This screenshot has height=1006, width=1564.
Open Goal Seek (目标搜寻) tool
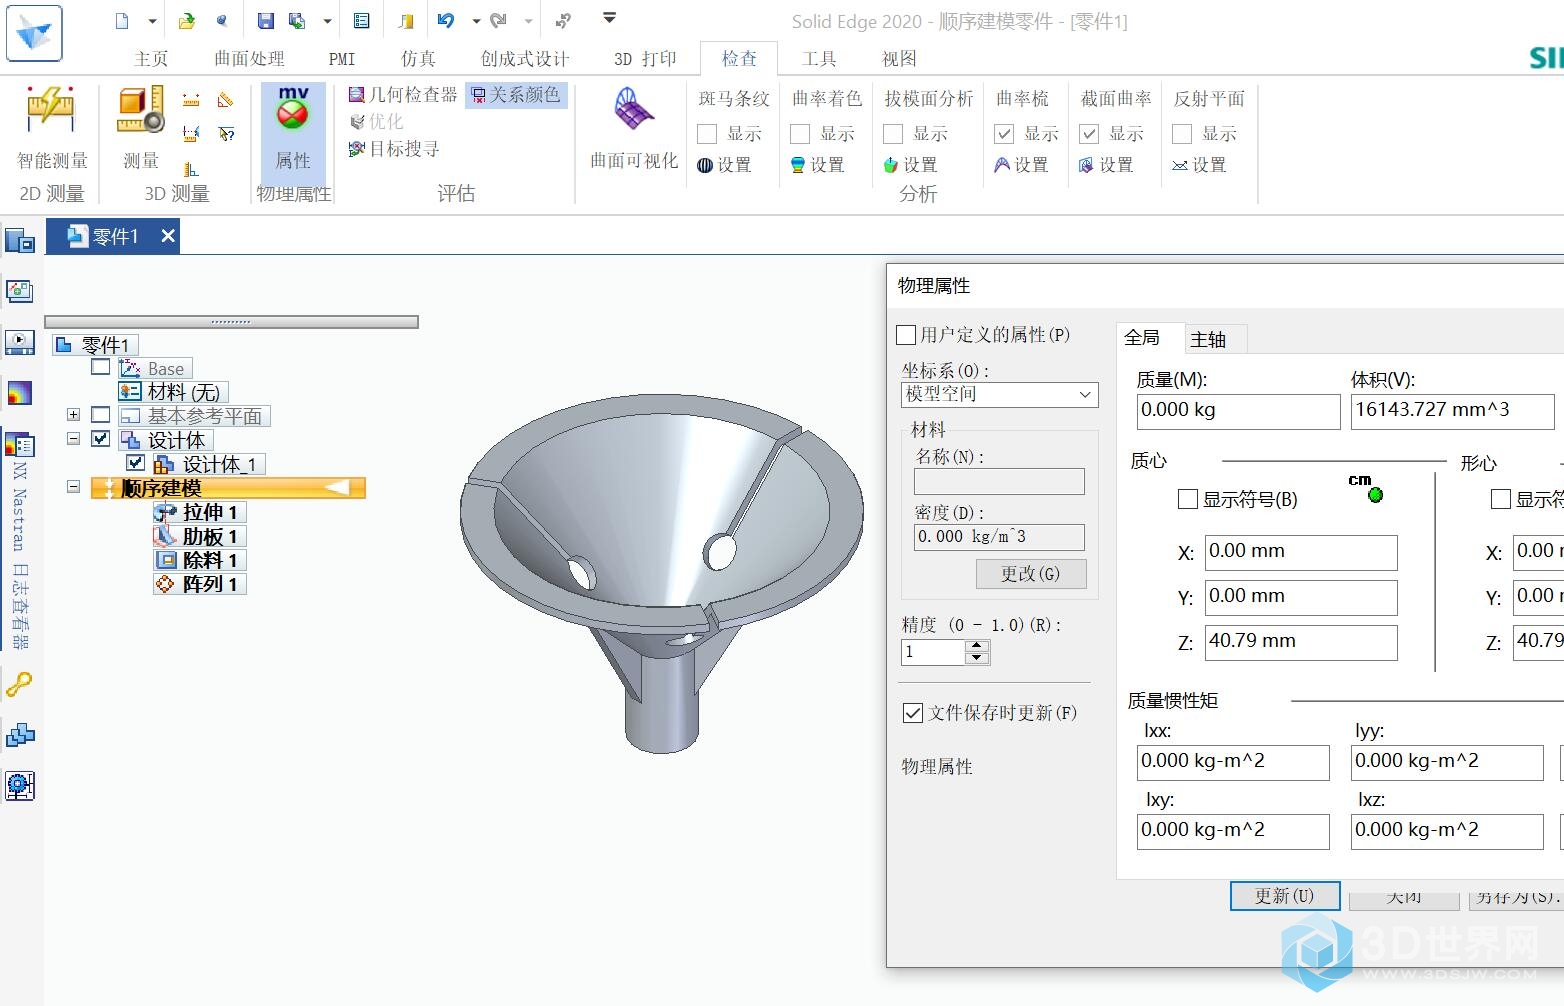pyautogui.click(x=394, y=149)
